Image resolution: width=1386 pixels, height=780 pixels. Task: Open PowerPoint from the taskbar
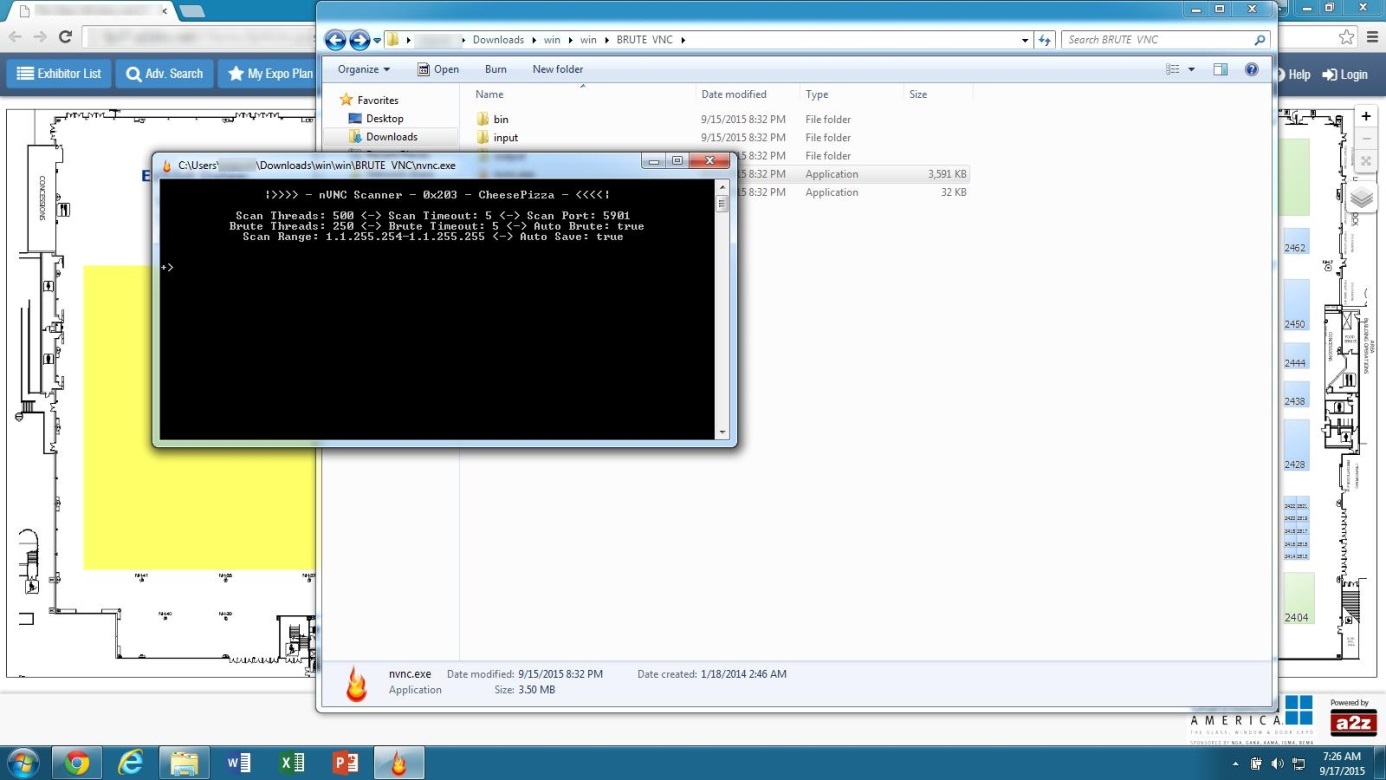coord(346,764)
